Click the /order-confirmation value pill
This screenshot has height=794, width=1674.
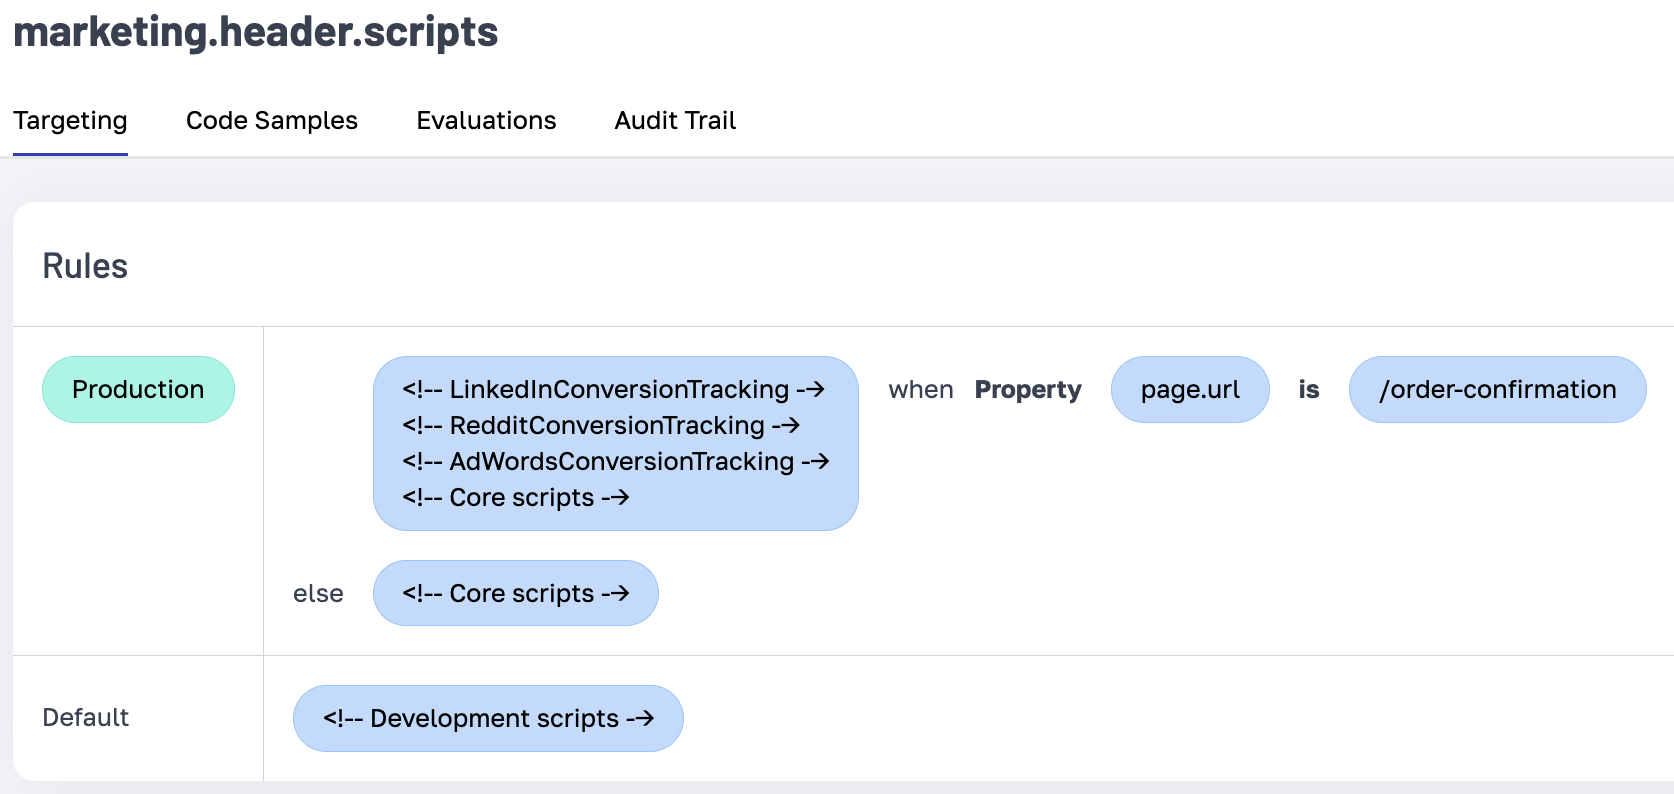[1497, 389]
